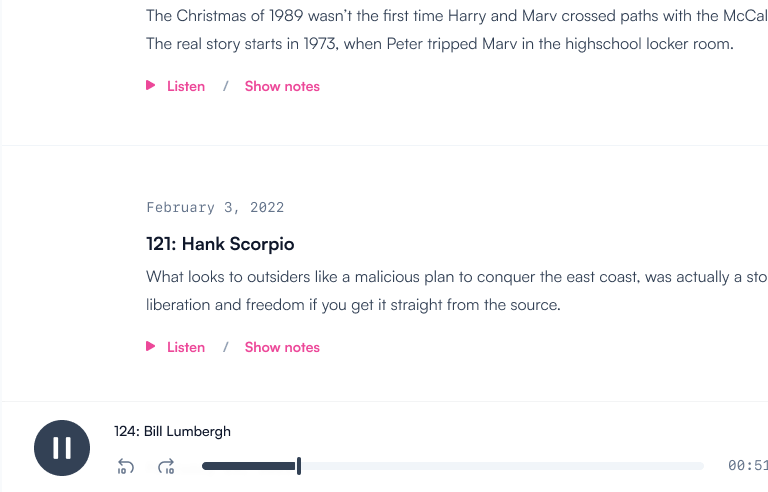Image resolution: width=768 pixels, height=492 pixels.
Task: Open Show notes for the Harry and Marv episode
Action: pos(282,86)
